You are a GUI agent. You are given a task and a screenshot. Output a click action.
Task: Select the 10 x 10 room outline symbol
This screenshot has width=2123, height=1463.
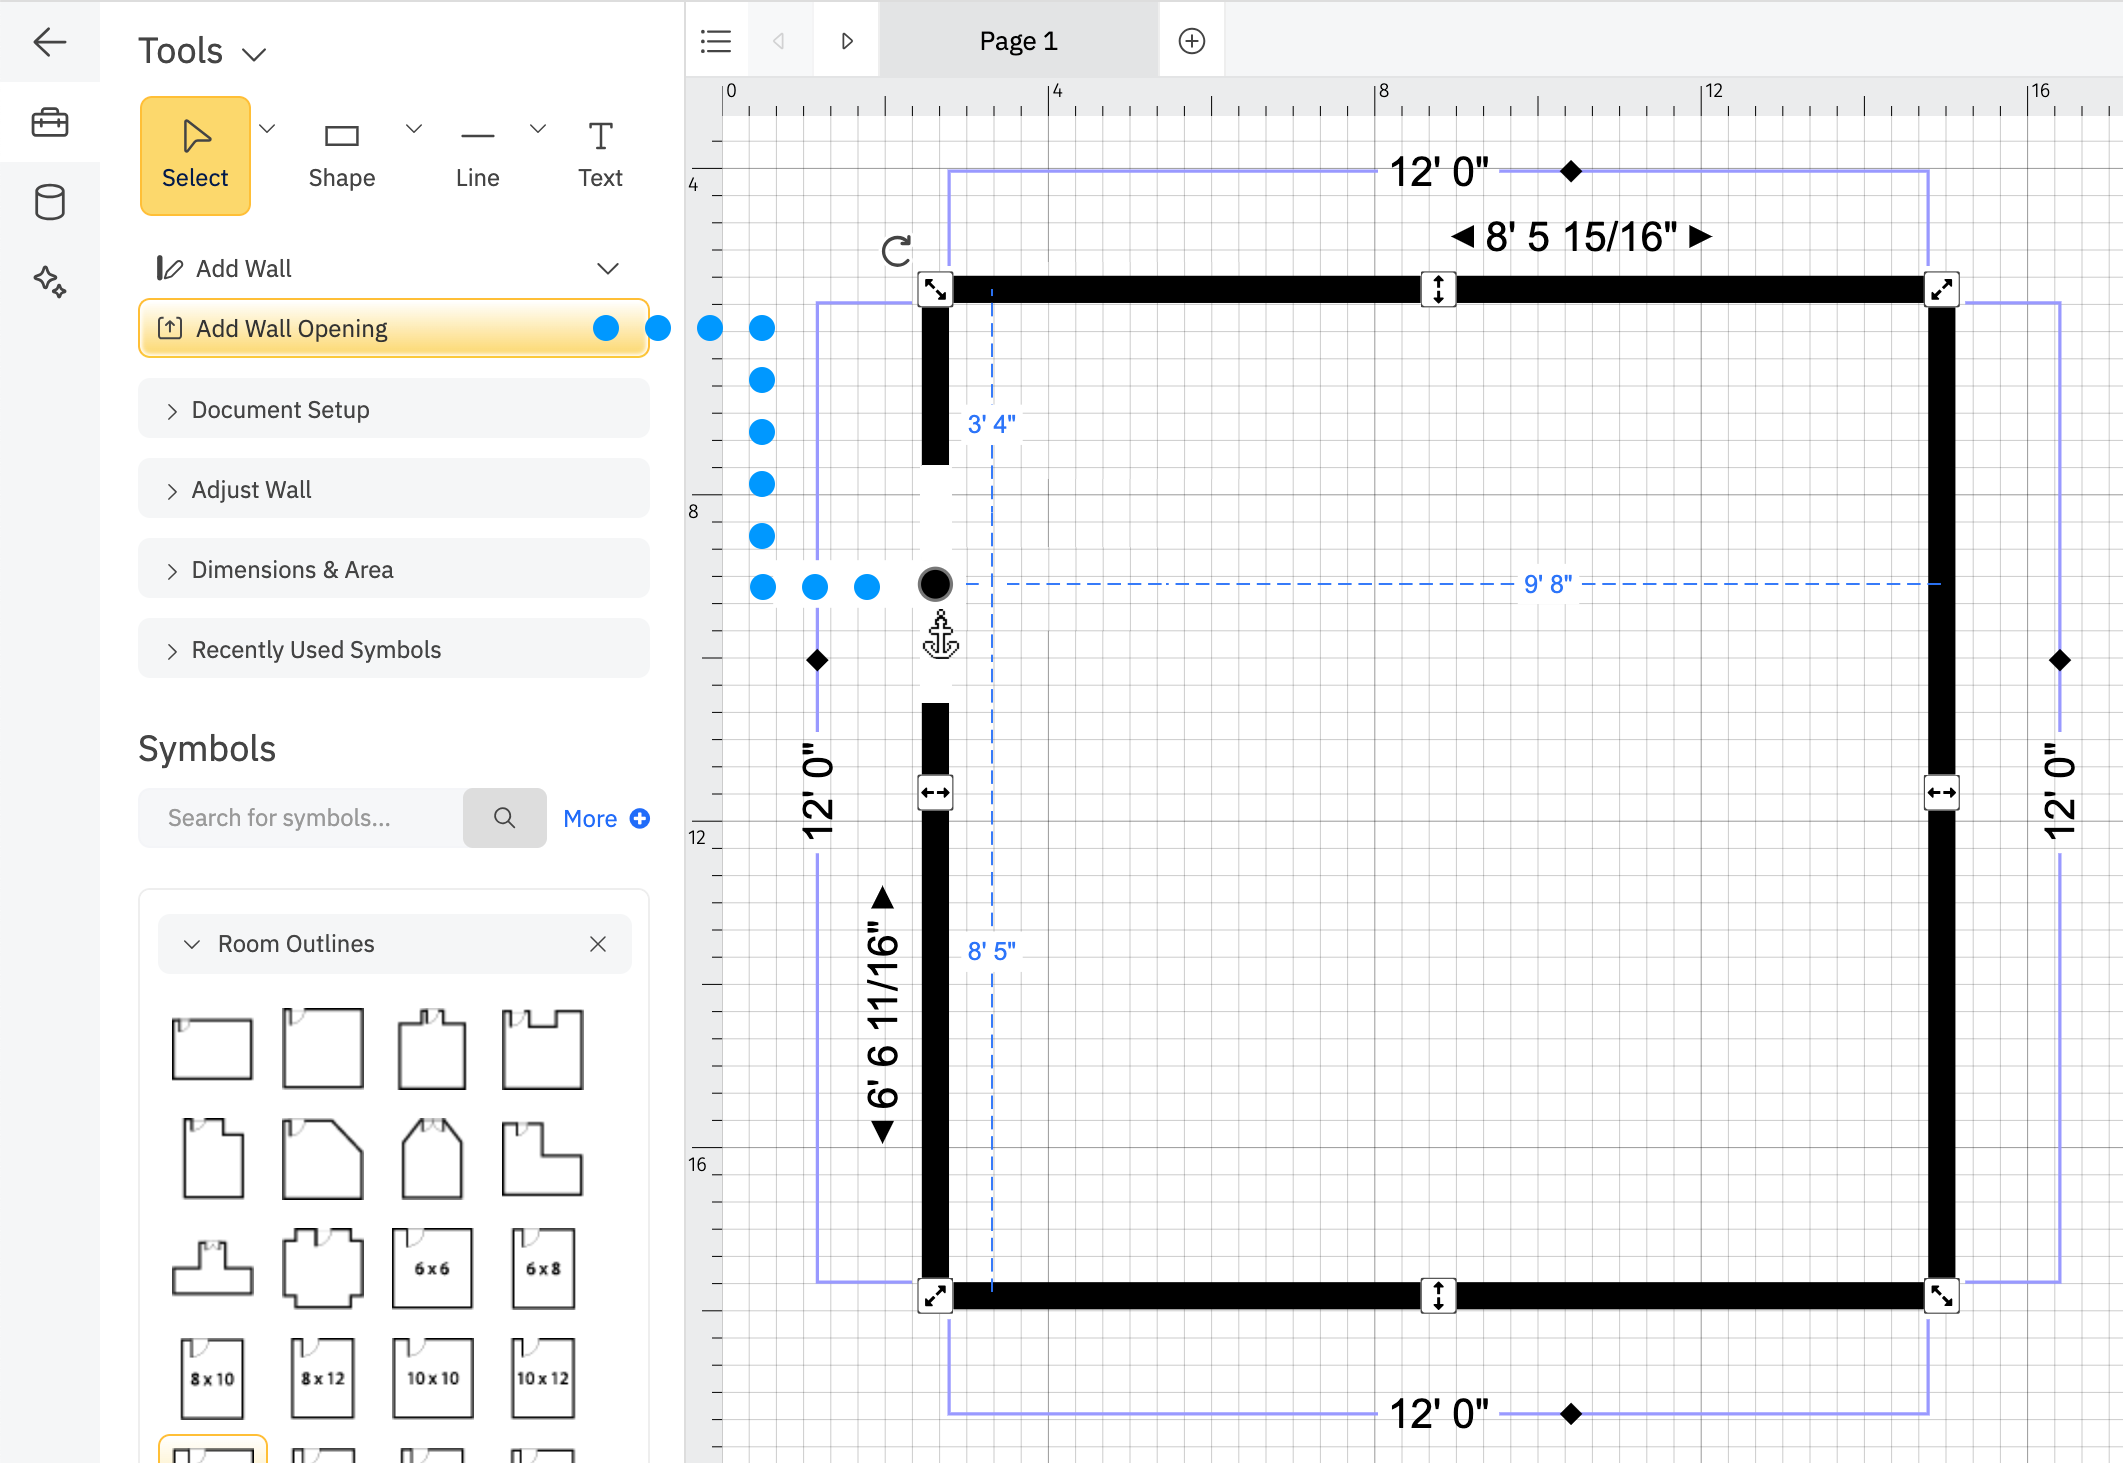[432, 1378]
